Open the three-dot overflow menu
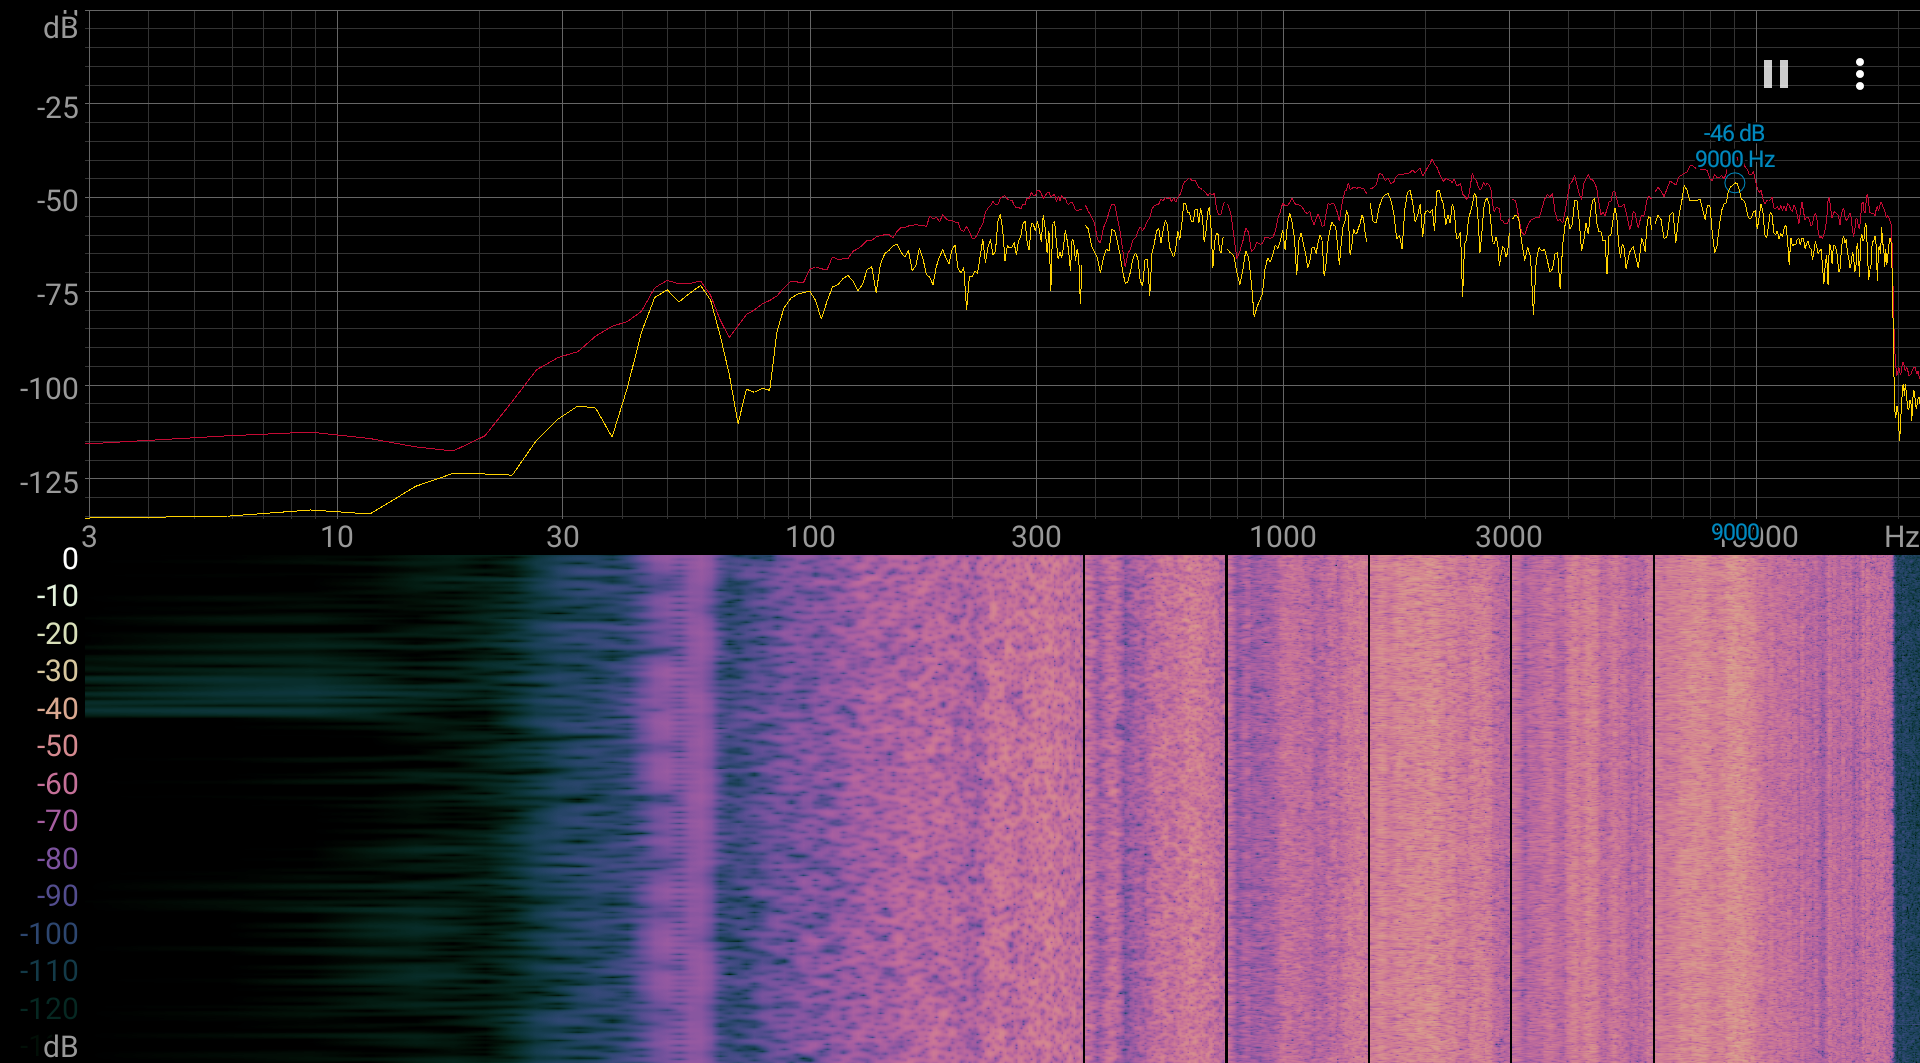1920x1063 pixels. point(1859,74)
